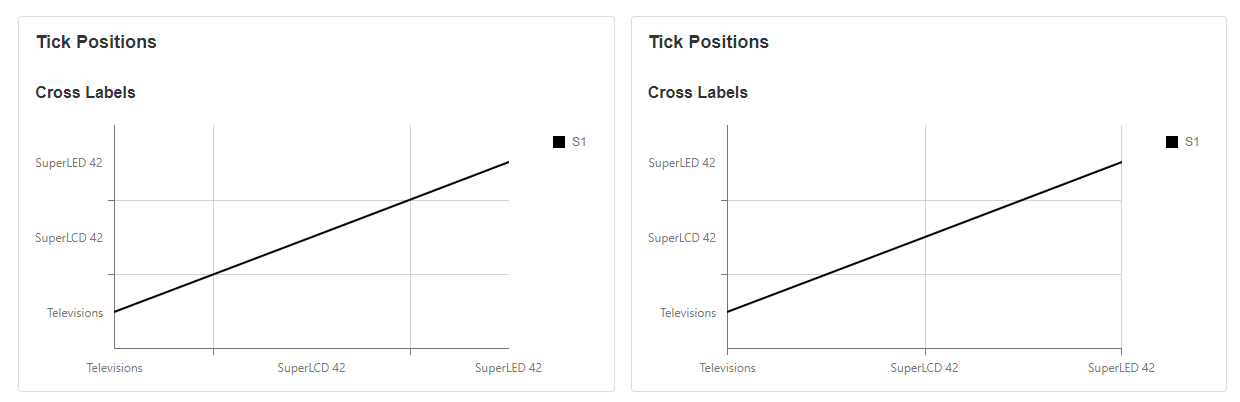Click SuperLED 42 x-axis label in left chart

508,368
